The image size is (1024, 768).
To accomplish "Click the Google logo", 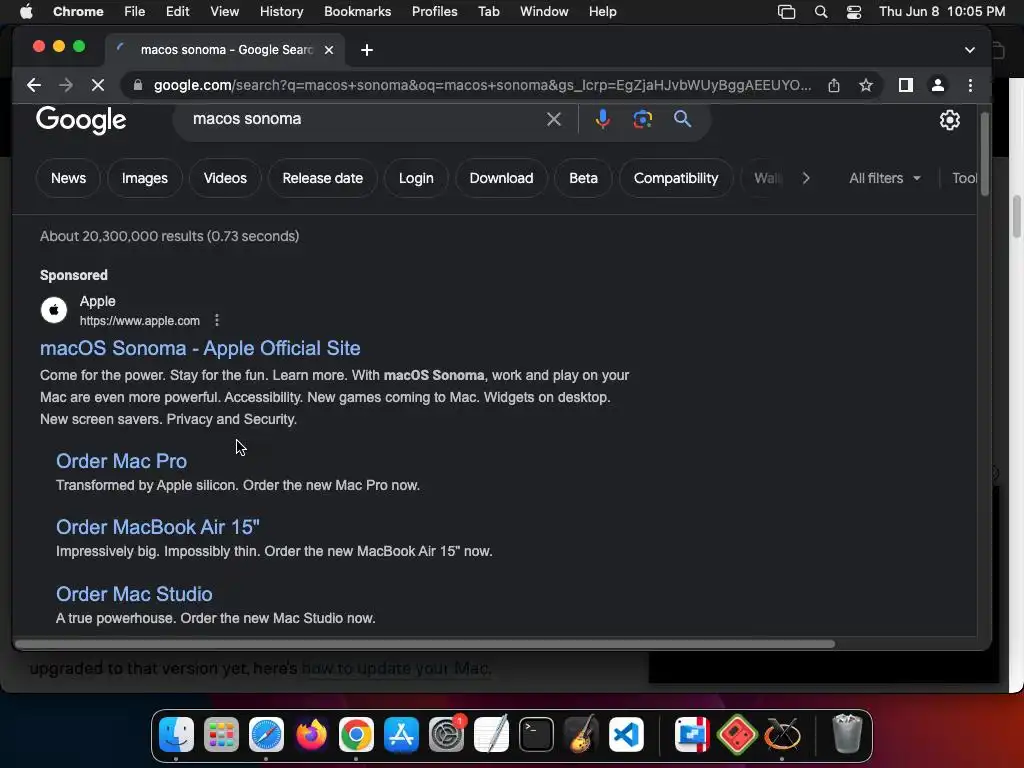I will click(81, 120).
